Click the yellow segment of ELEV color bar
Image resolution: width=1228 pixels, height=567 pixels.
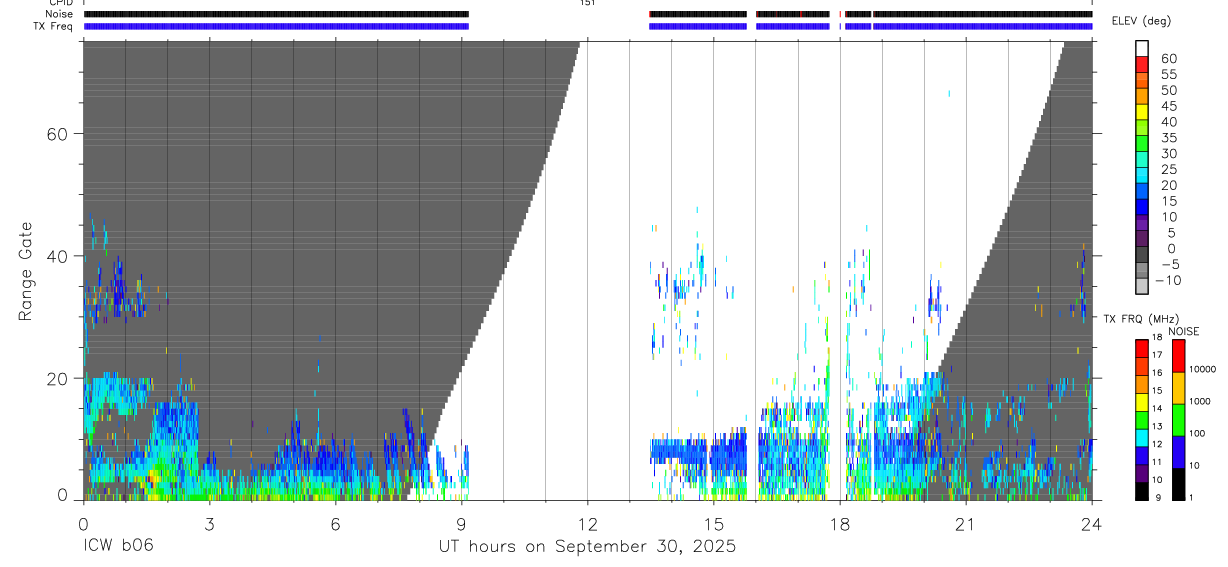pos(1142,113)
